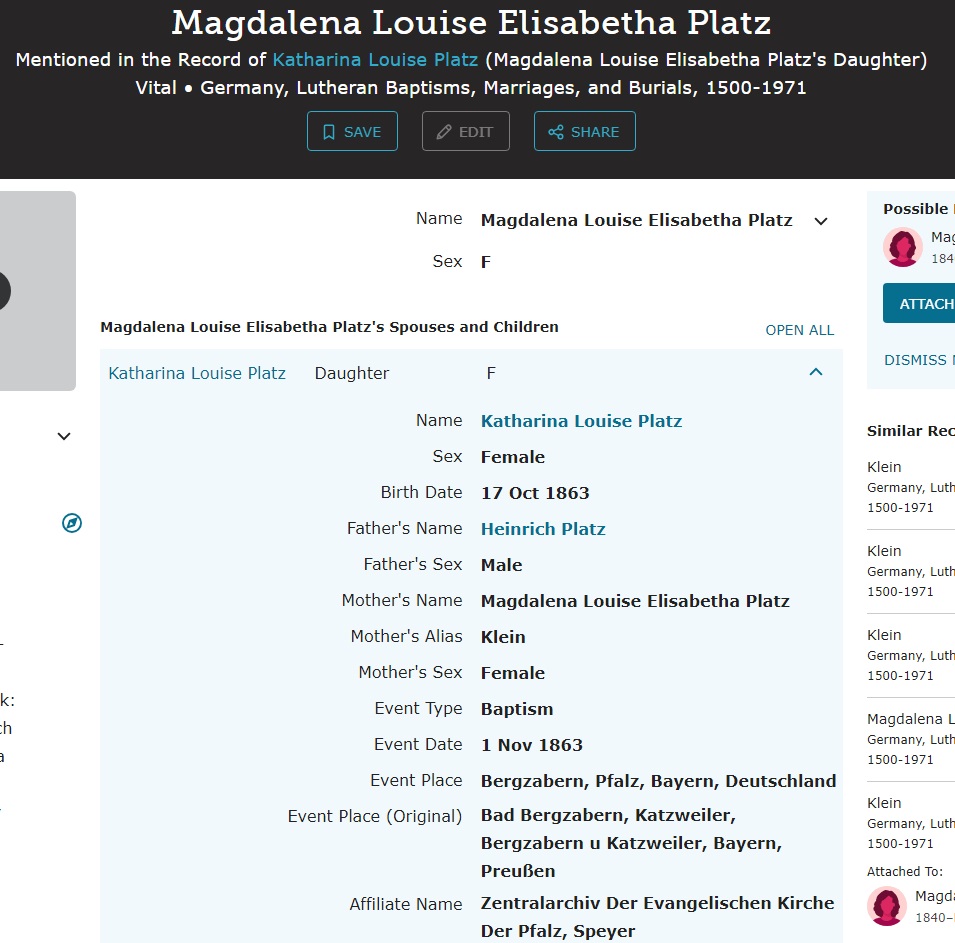955x943 pixels.
Task: Open the Magdalena entry in Similar Records list
Action: point(910,719)
